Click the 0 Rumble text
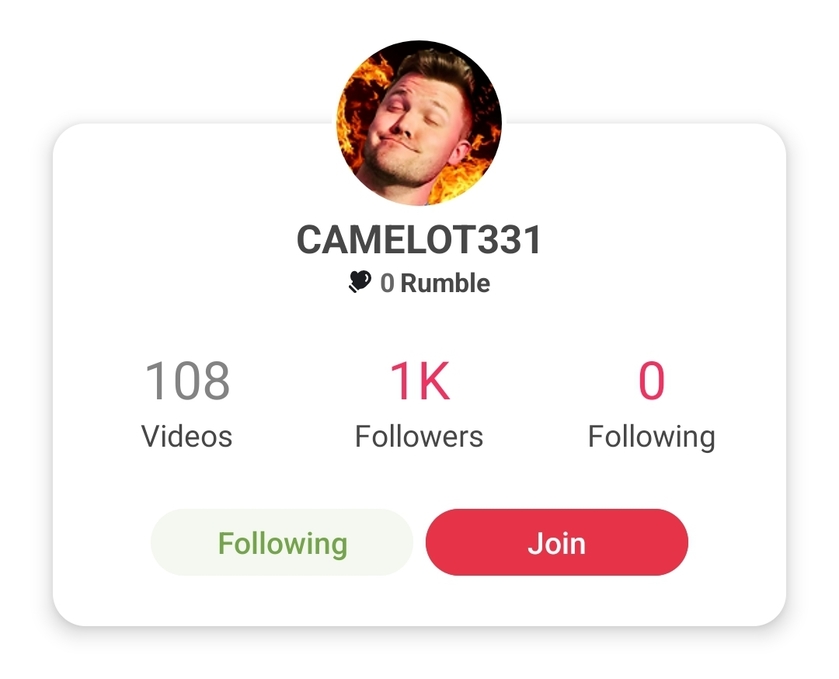 pos(435,283)
